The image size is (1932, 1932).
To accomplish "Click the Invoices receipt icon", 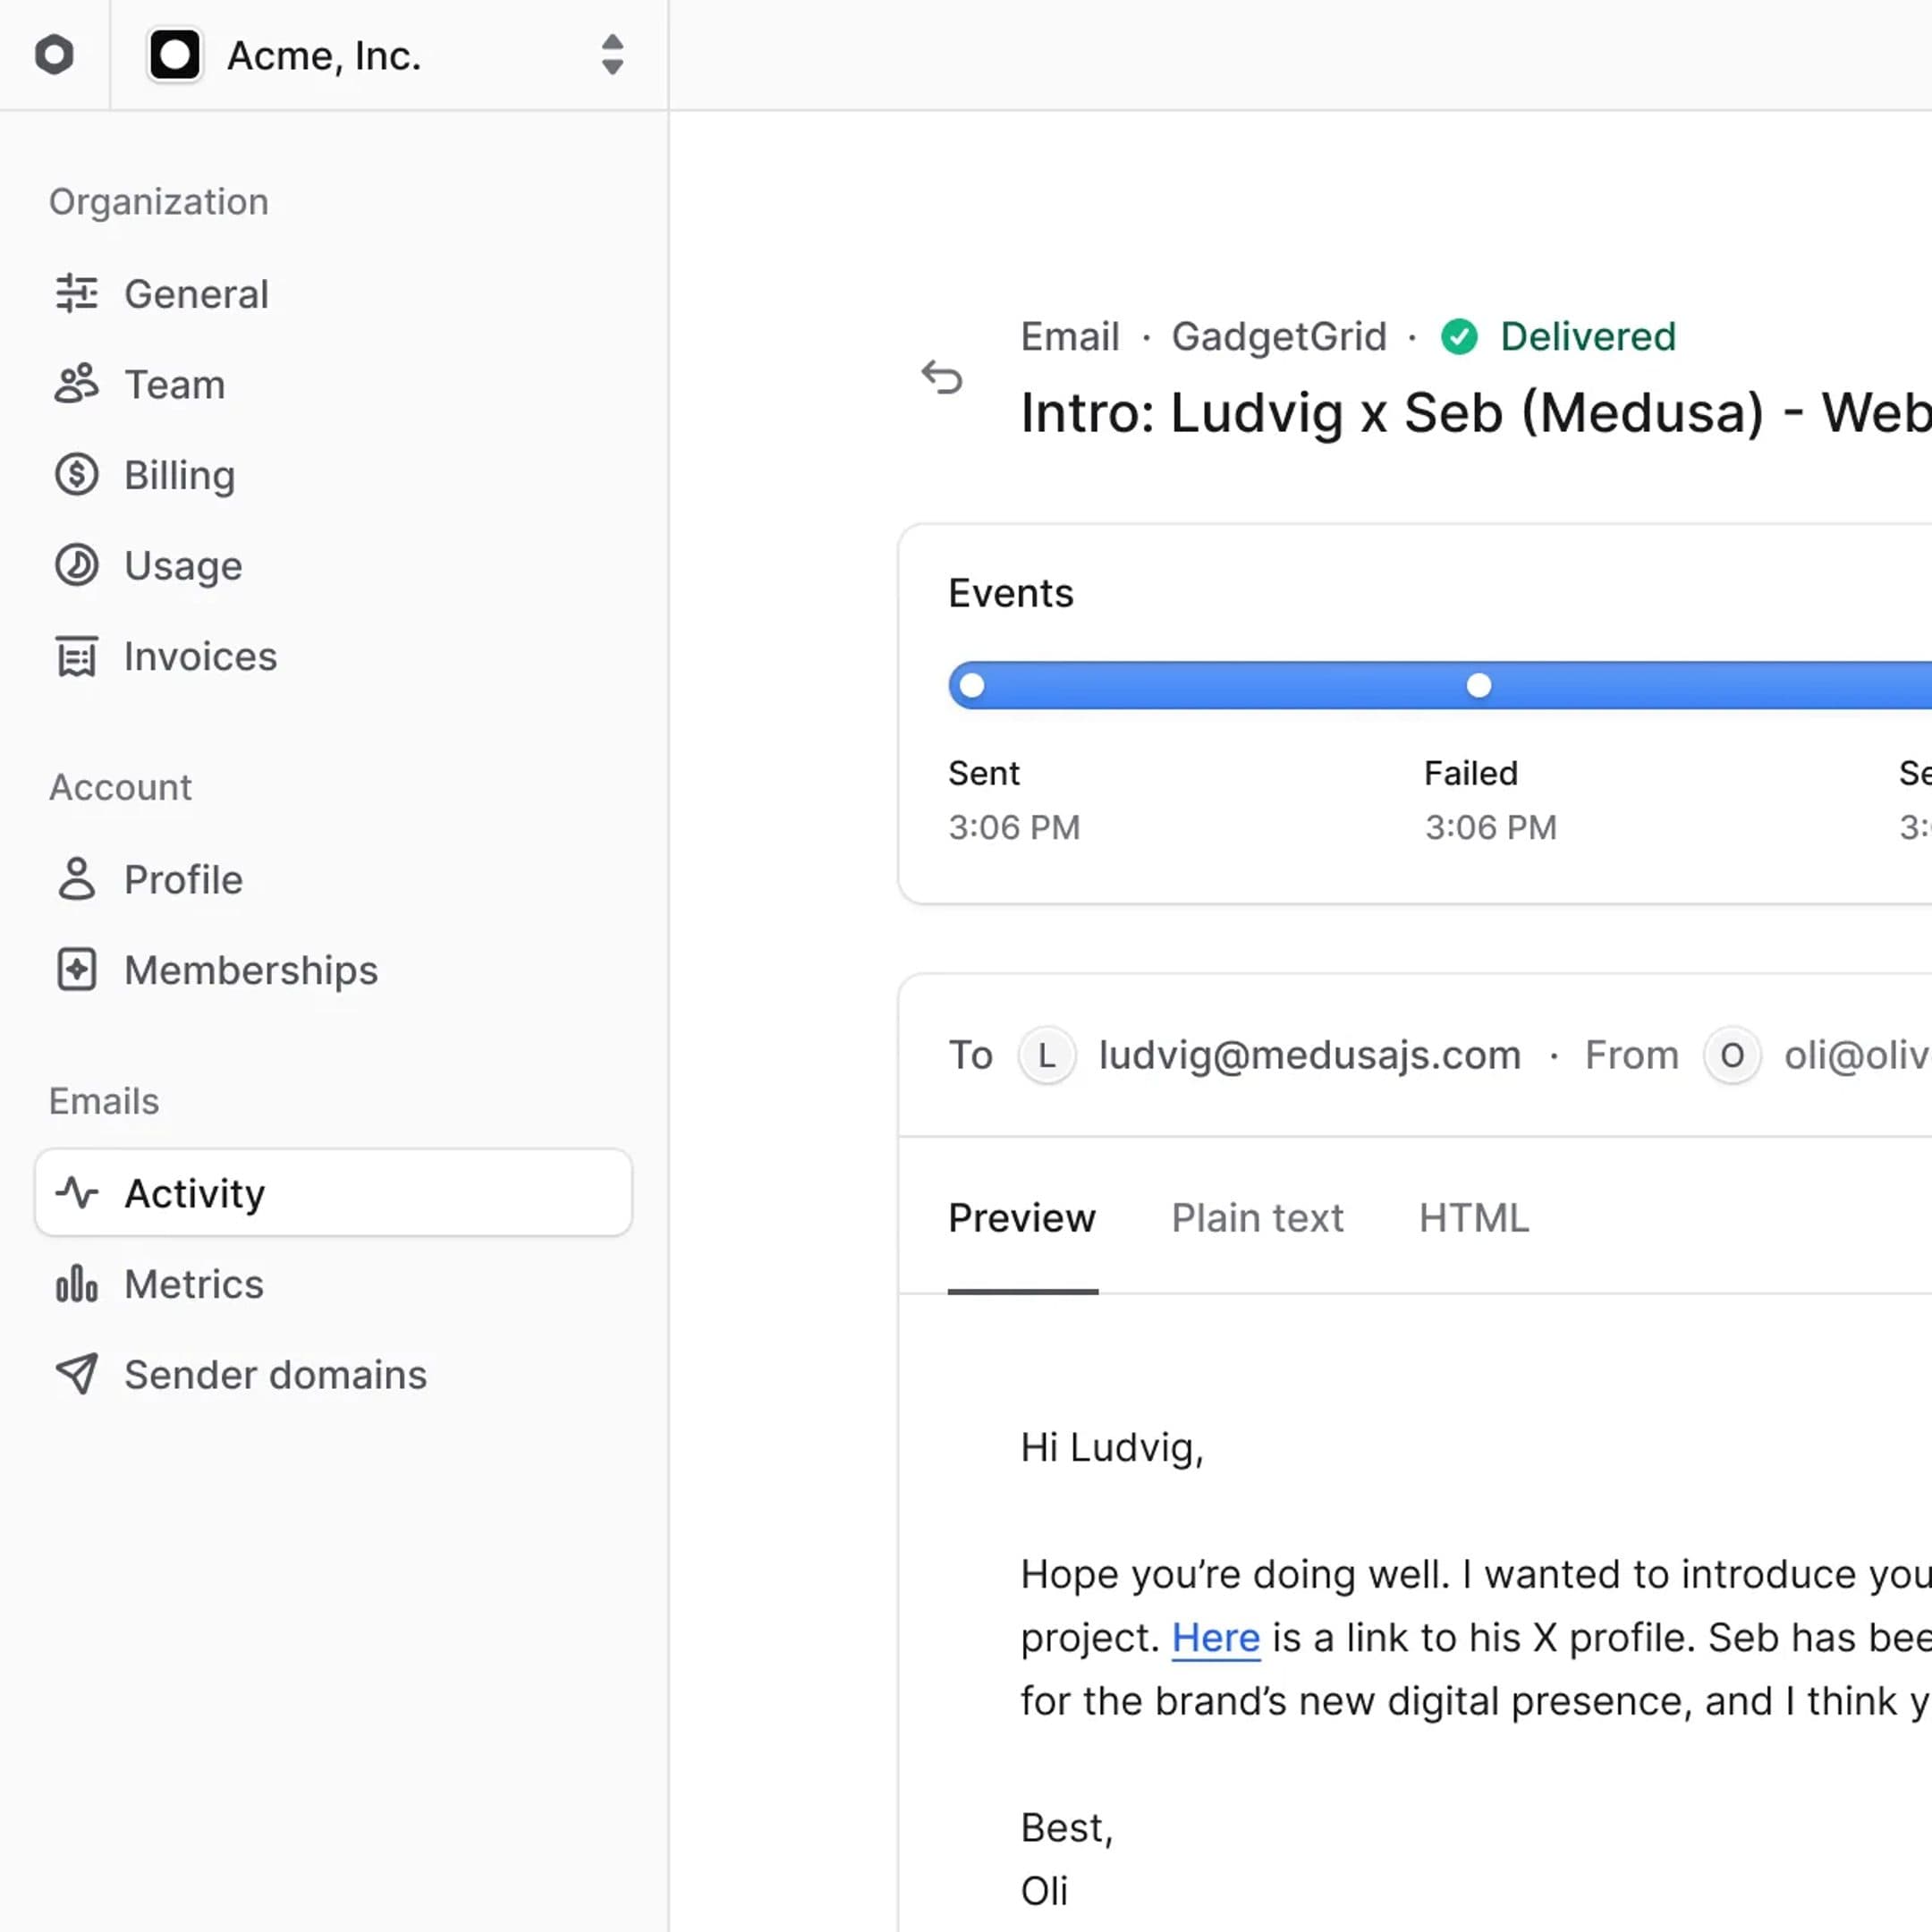I will point(77,656).
